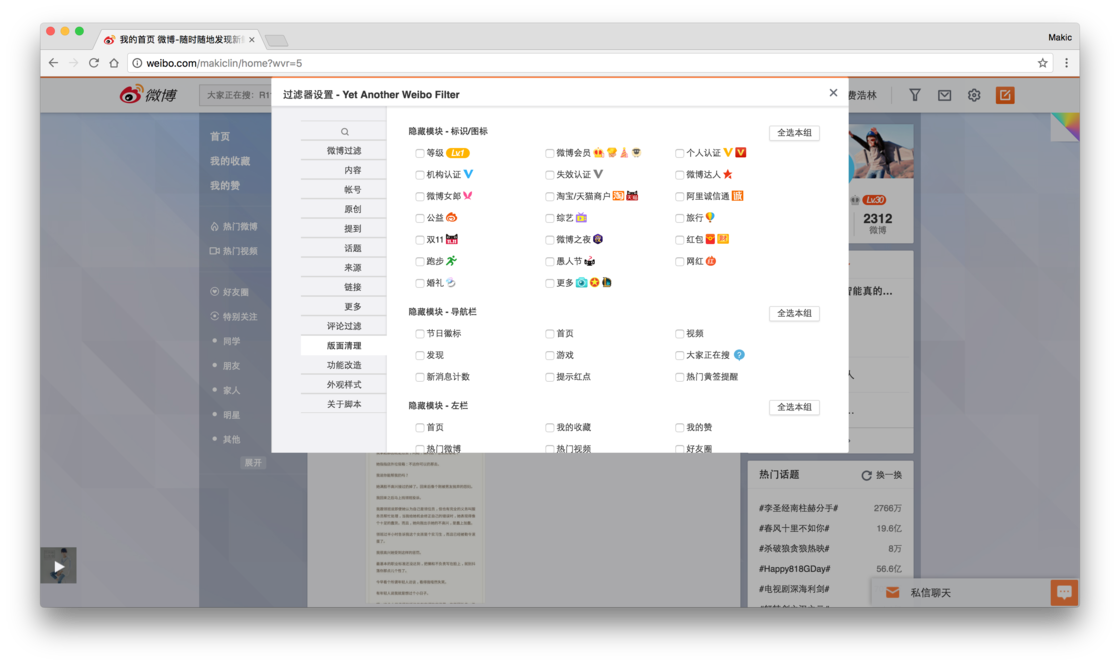Open the 功能改造 tab
1120x665 pixels.
(x=344, y=365)
